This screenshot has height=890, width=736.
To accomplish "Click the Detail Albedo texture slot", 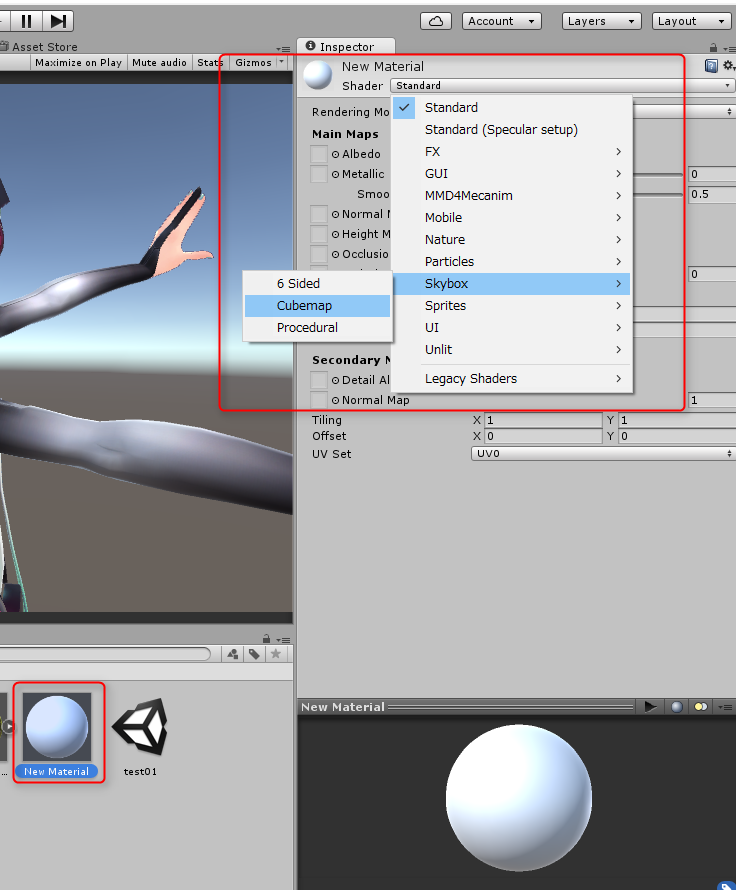I will tap(319, 380).
